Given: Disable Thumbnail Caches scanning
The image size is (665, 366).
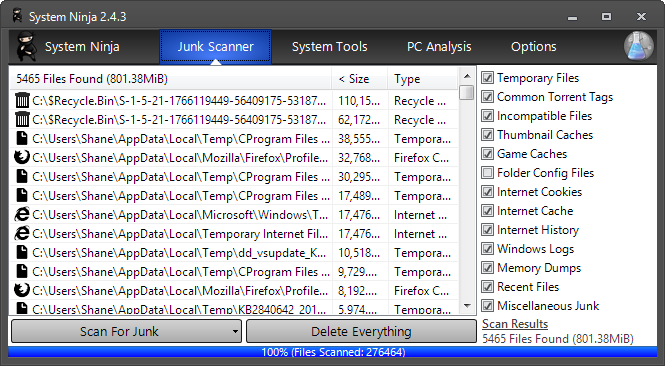Looking at the screenshot, I should click(487, 135).
